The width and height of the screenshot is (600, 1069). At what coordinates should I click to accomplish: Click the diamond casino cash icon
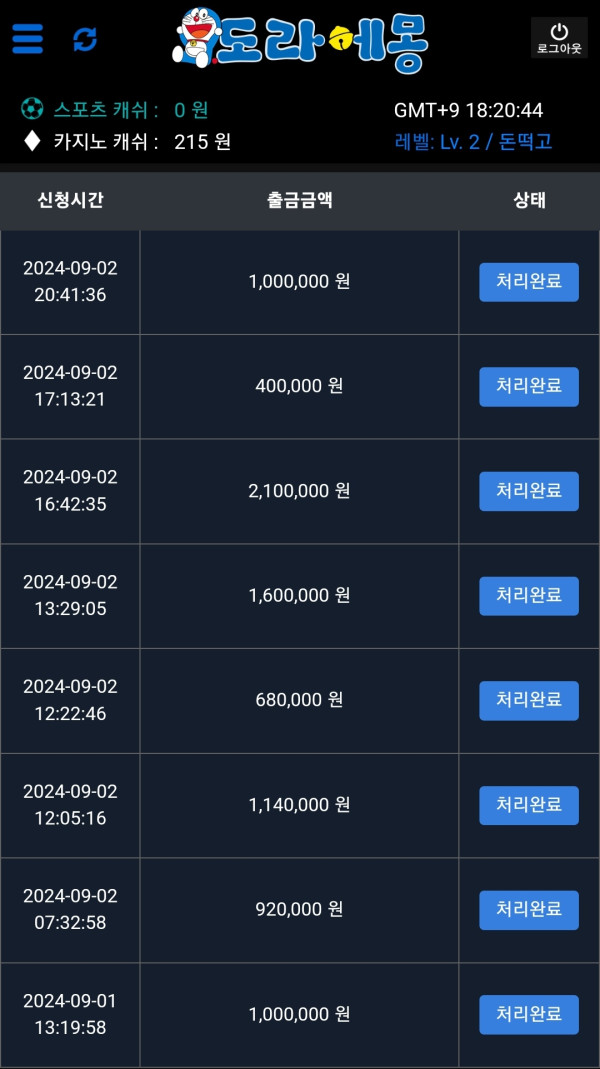tap(32, 141)
